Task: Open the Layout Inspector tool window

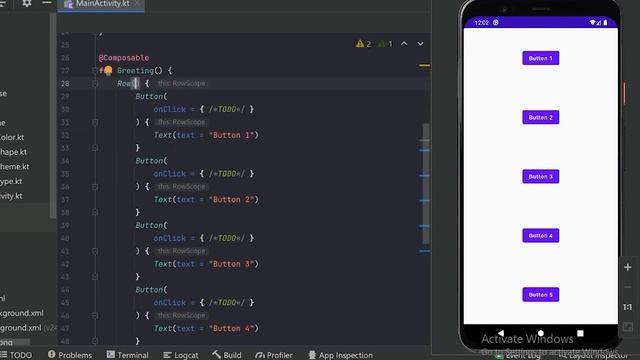Action: click(x=594, y=356)
